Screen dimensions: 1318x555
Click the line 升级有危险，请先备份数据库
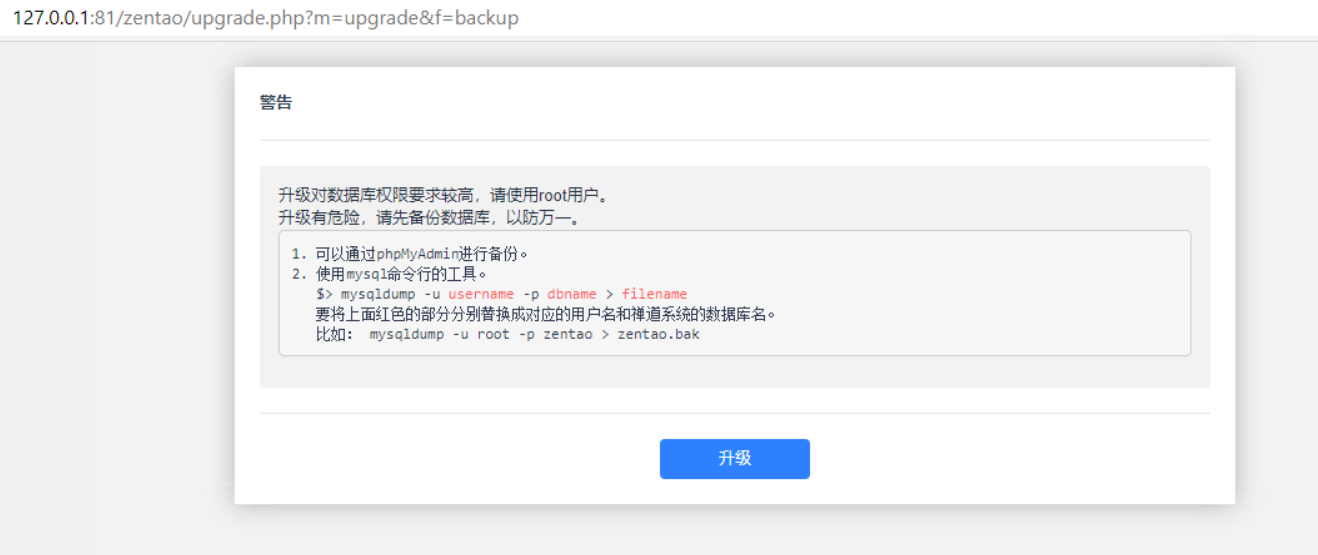(429, 217)
